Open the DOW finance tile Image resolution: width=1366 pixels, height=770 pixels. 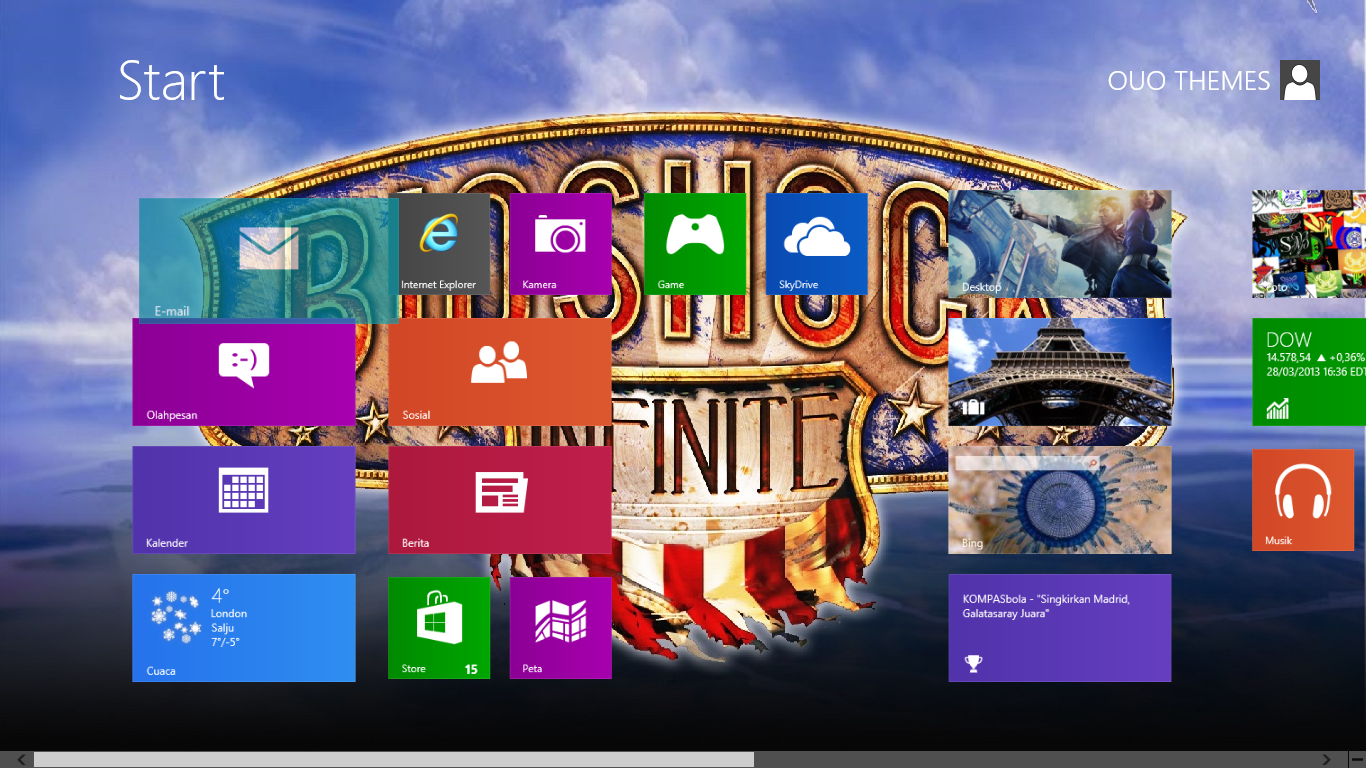point(1309,372)
